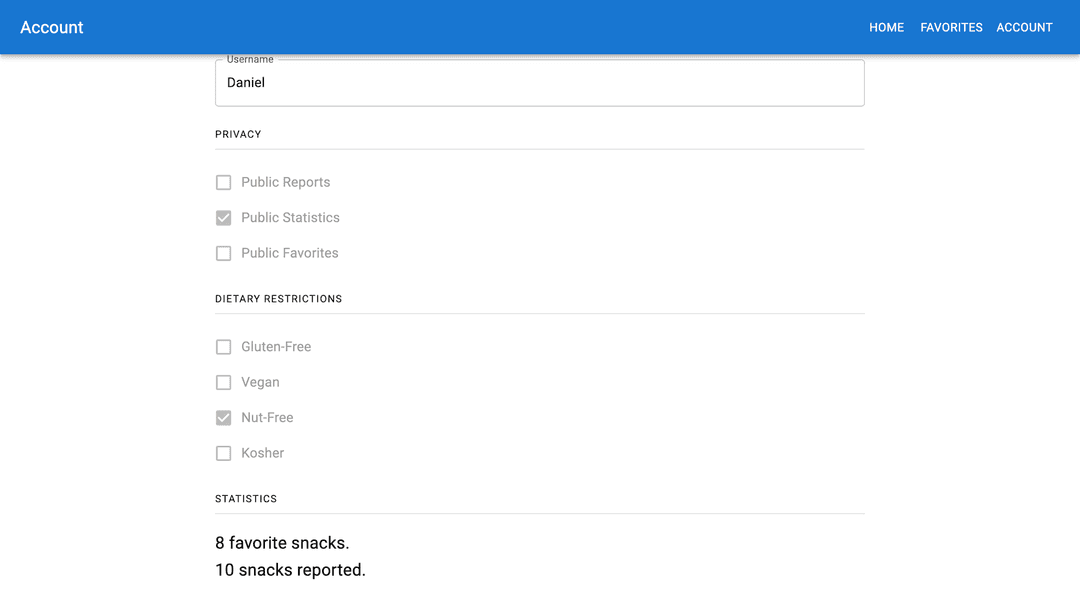Click the '10 snacks reported.' text
The width and height of the screenshot is (1080, 608).
[290, 570]
